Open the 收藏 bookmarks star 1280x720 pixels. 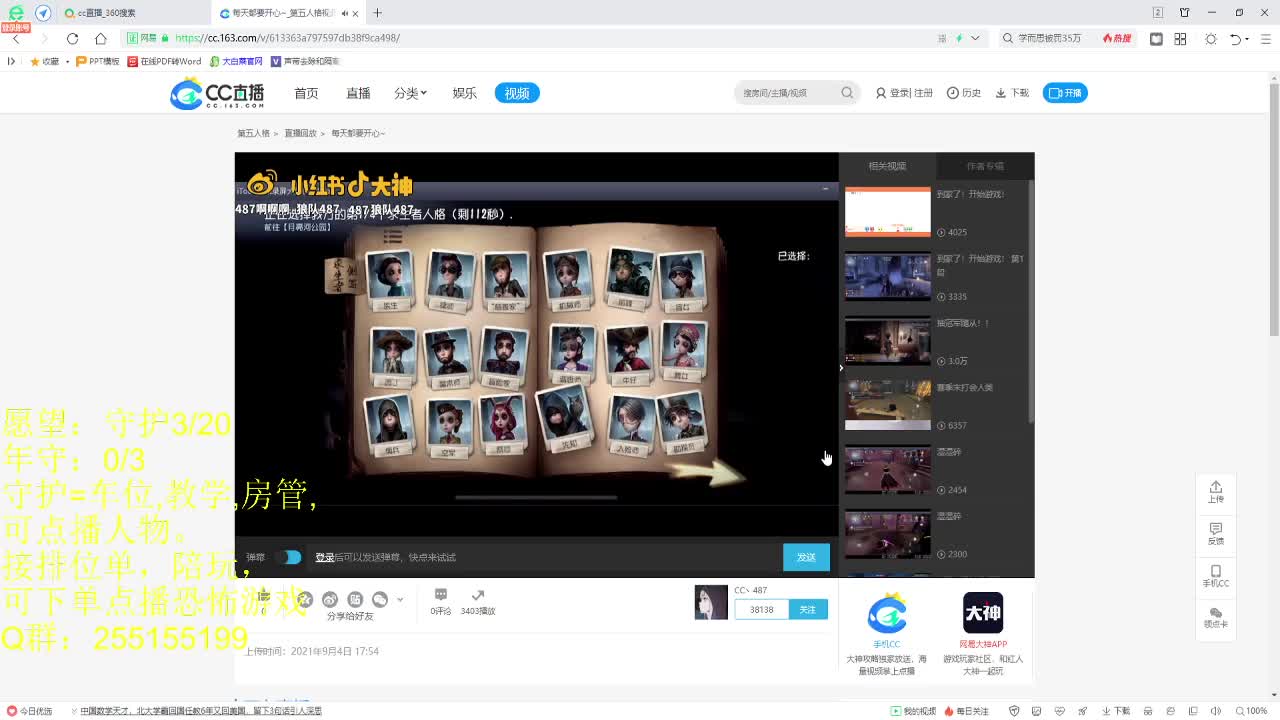pos(44,61)
